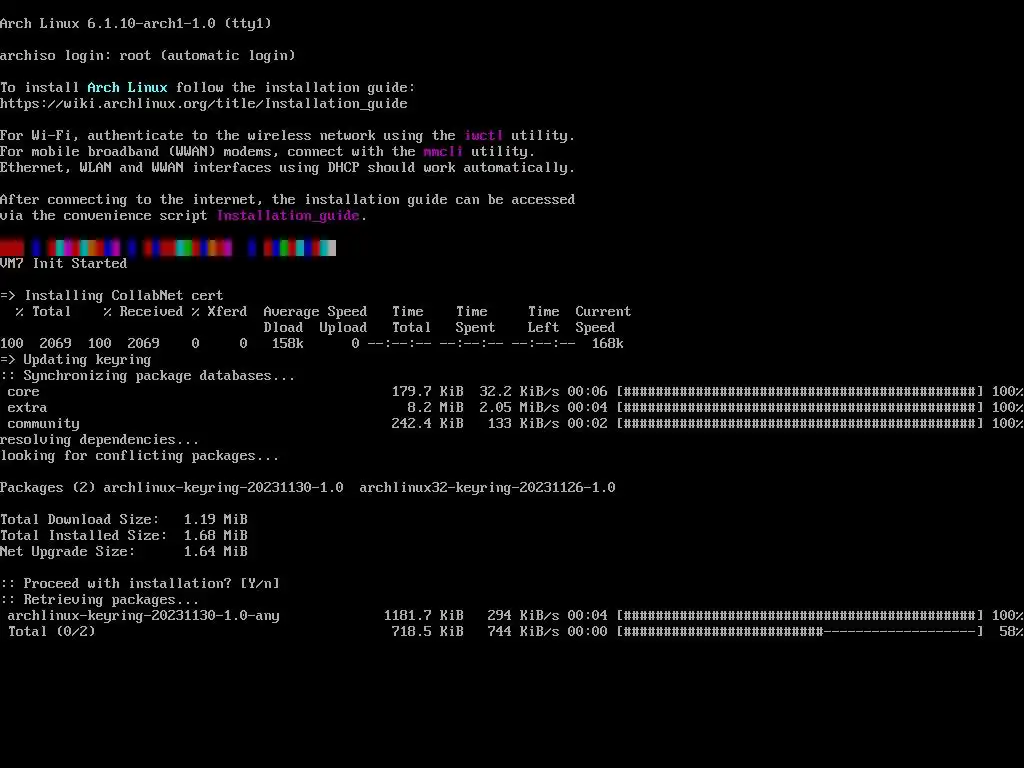
Task: Click the 'For Wi-Fi, authenticate' instruction line
Action: (287, 135)
